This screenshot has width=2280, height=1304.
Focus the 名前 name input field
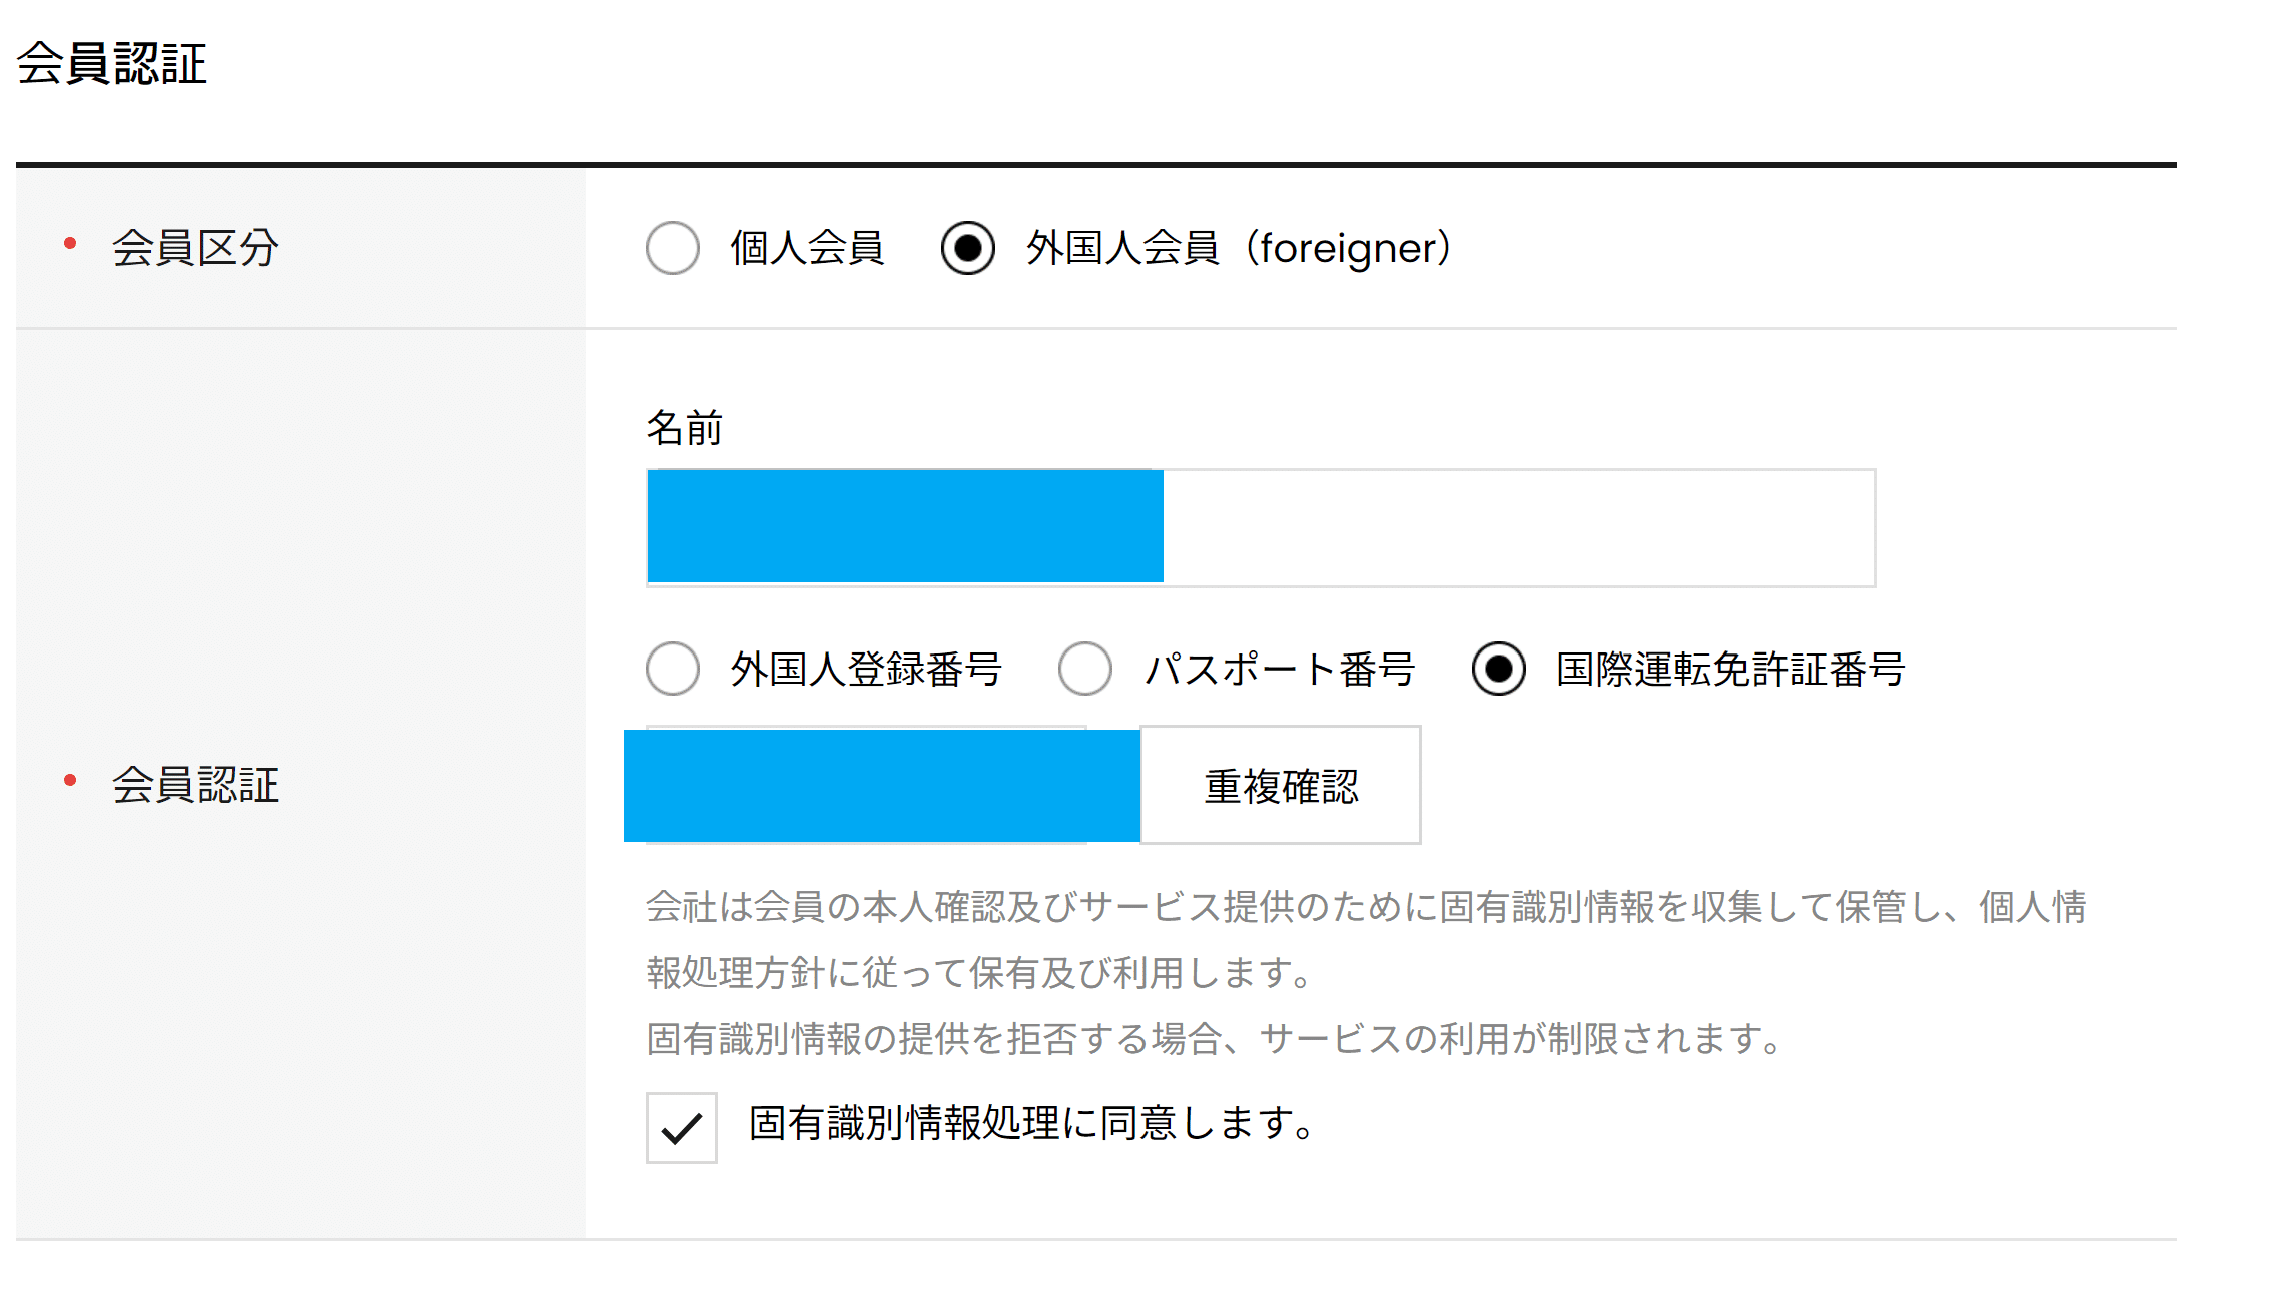(x=1261, y=527)
